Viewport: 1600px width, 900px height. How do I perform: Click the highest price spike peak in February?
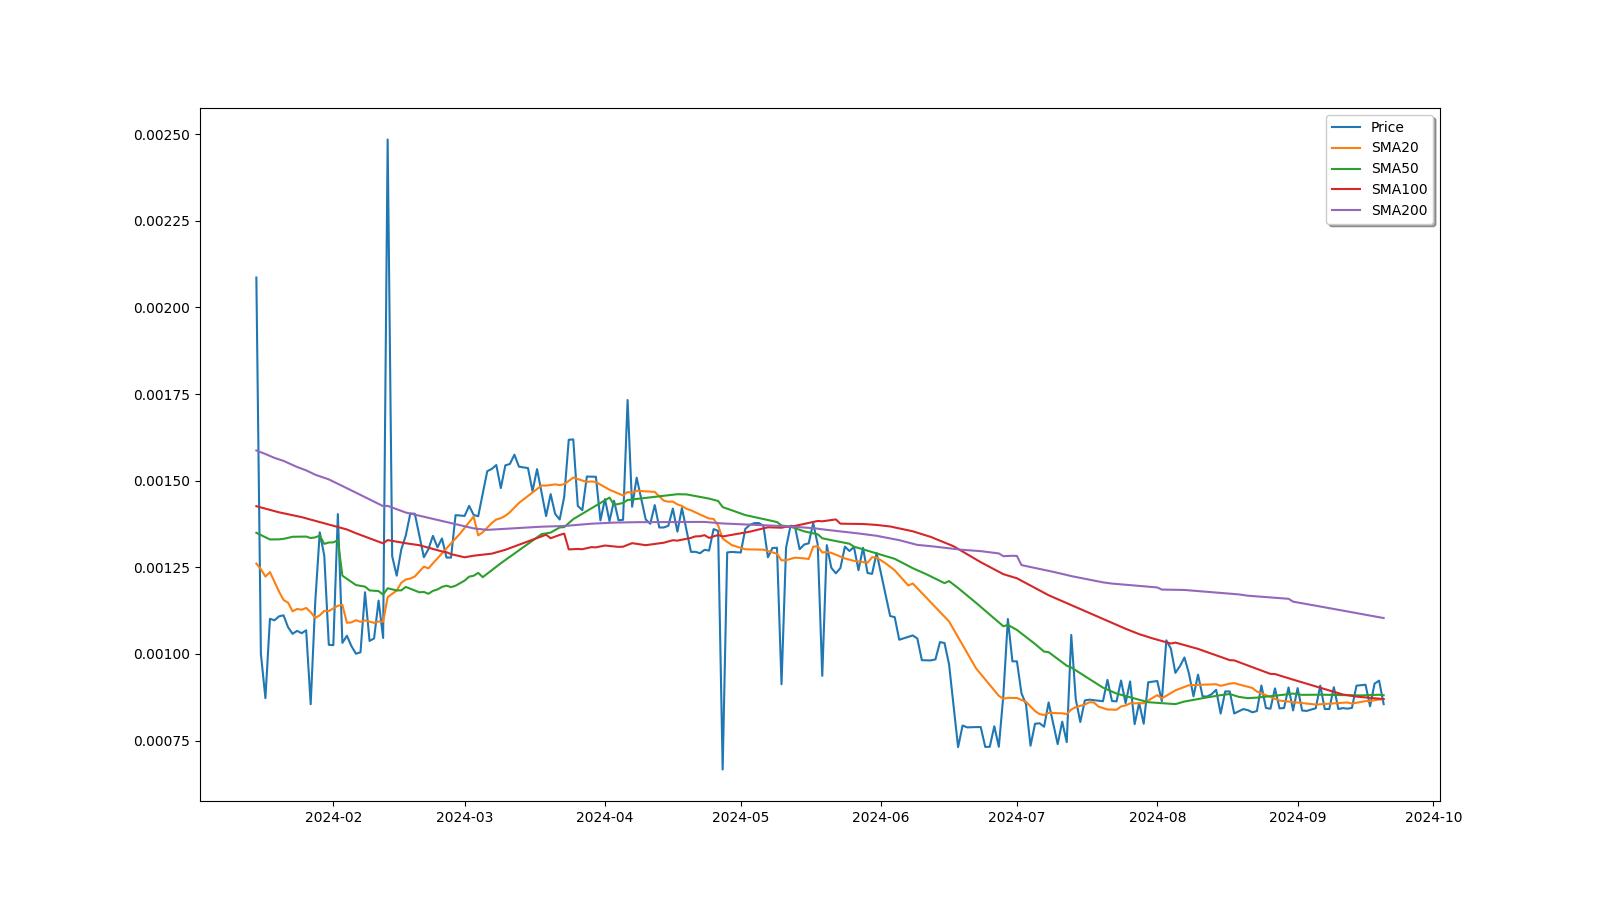387,140
